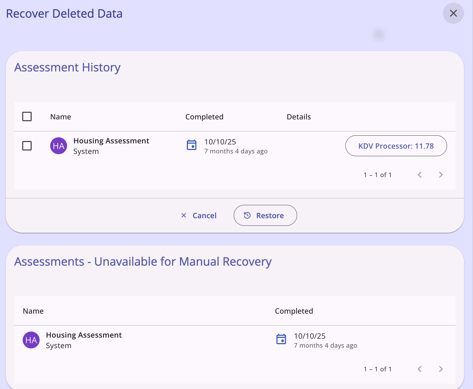Screen dimensions: 473x389
Task: Click Assessments - Unavailable for Manual Recovery title
Action: (x=143, y=262)
